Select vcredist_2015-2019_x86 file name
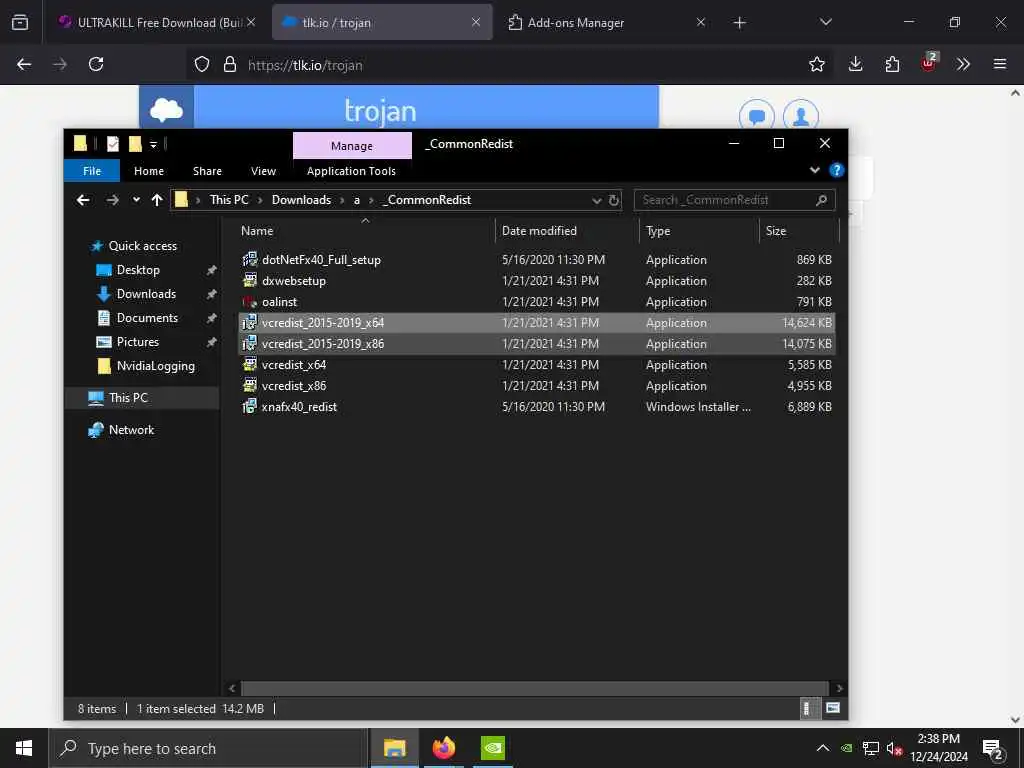Image resolution: width=1024 pixels, height=768 pixels. click(x=323, y=344)
